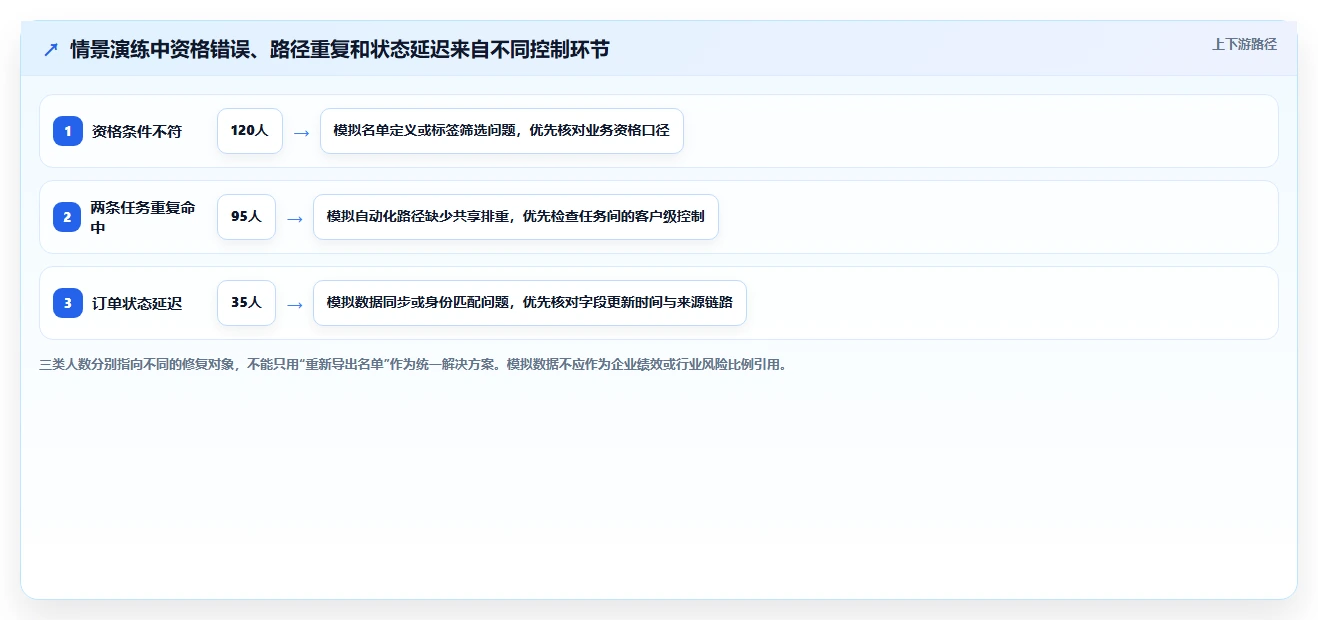This screenshot has width=1318, height=620.
Task: Open the 模拟自动化路径缺少共享排重 description box
Action: 516,217
